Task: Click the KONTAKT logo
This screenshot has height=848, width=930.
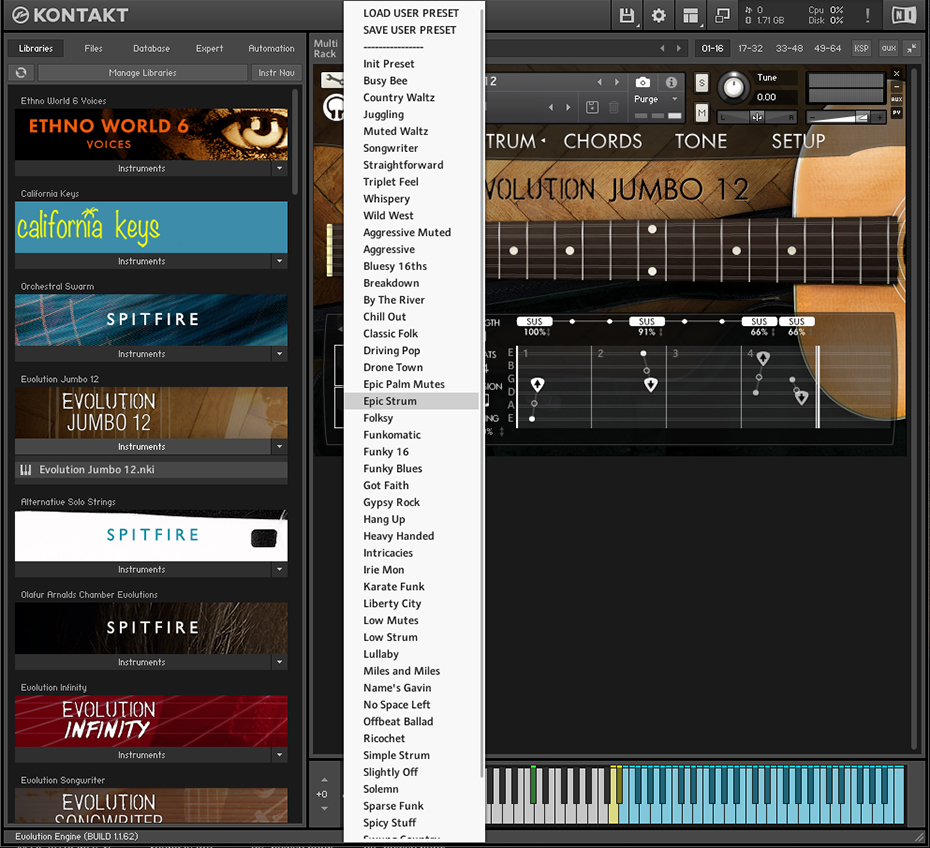Action: (70, 15)
